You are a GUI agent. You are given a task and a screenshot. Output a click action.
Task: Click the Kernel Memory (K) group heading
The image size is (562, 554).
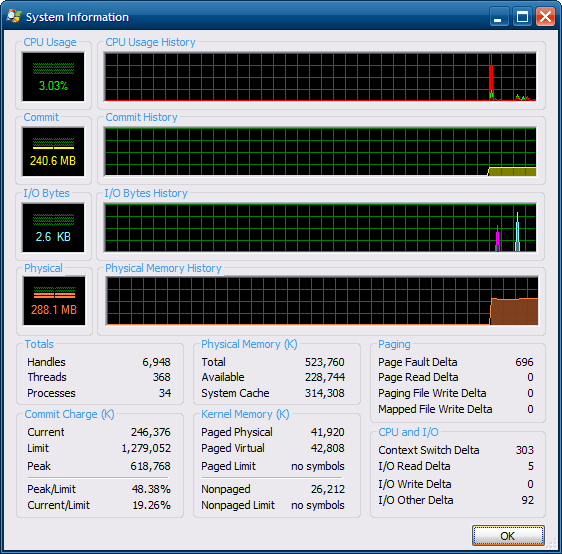[x=245, y=414]
